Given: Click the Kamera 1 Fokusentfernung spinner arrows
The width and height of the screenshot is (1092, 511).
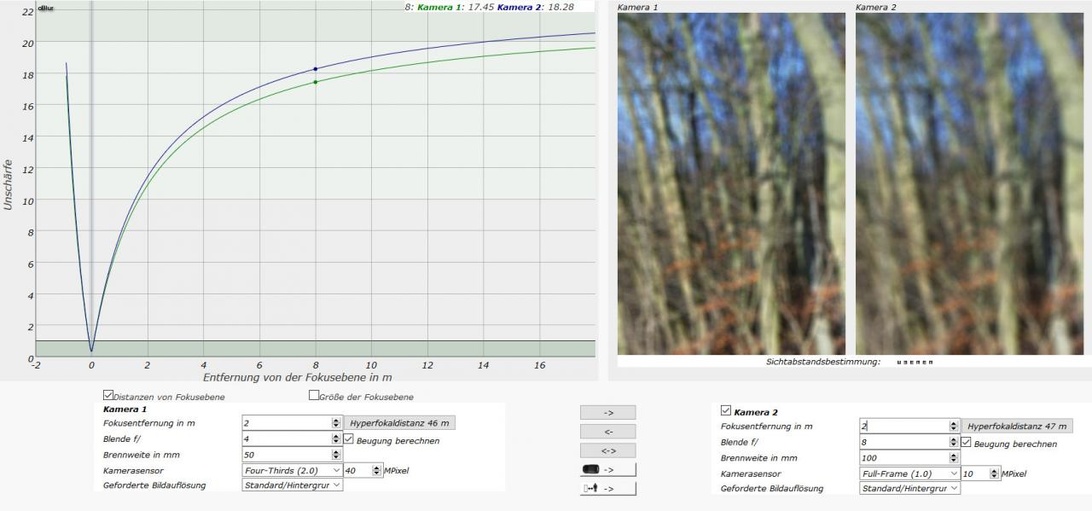Looking at the screenshot, I should [x=336, y=424].
